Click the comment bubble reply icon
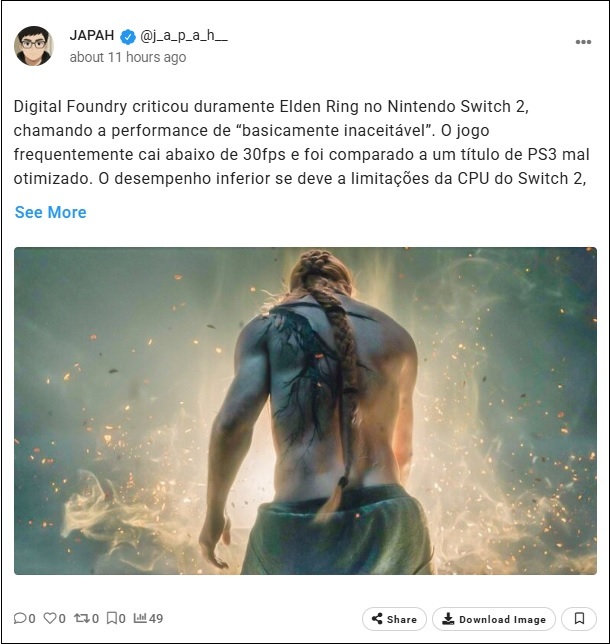The width and height of the screenshot is (610, 644). (20, 618)
